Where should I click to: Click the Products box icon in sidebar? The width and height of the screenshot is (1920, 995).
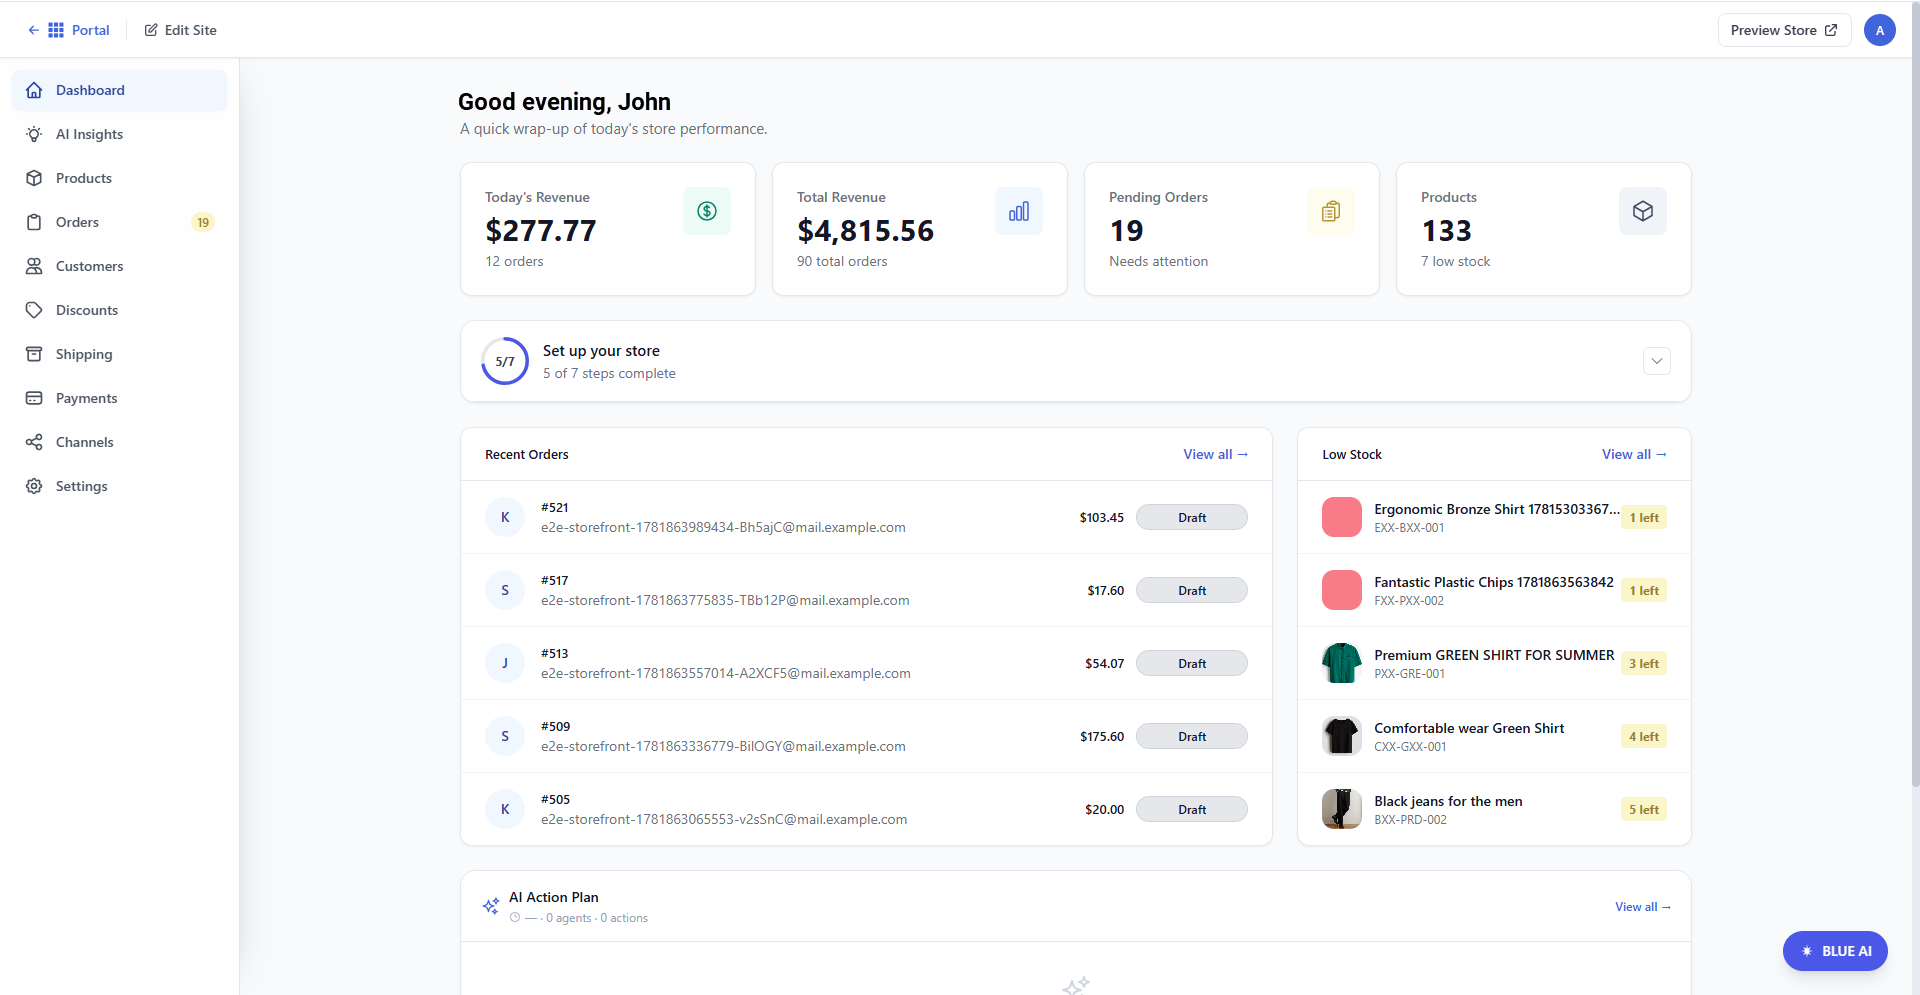click(x=34, y=178)
